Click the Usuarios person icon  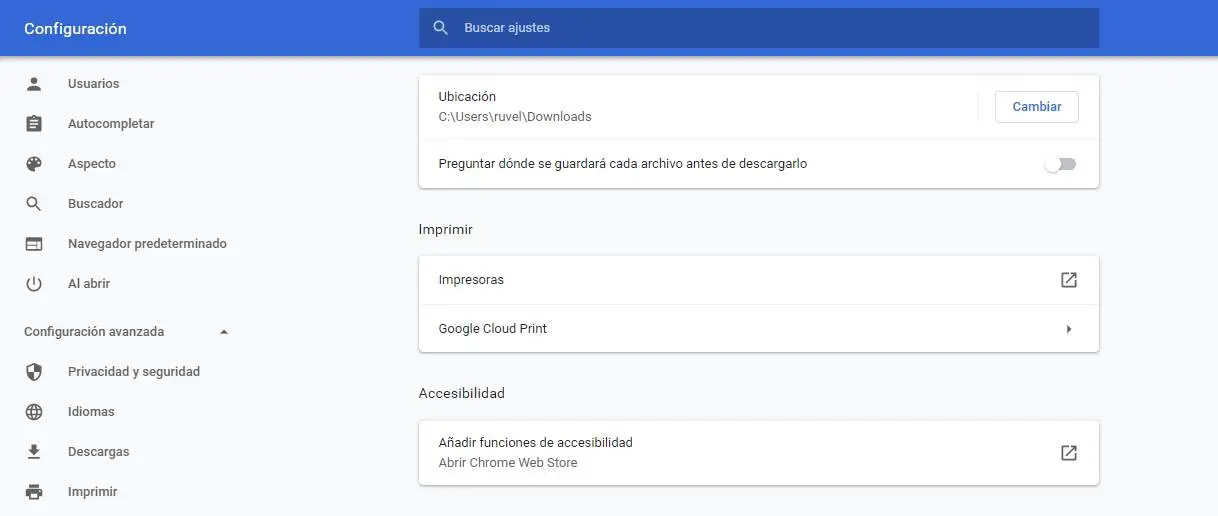(x=34, y=84)
